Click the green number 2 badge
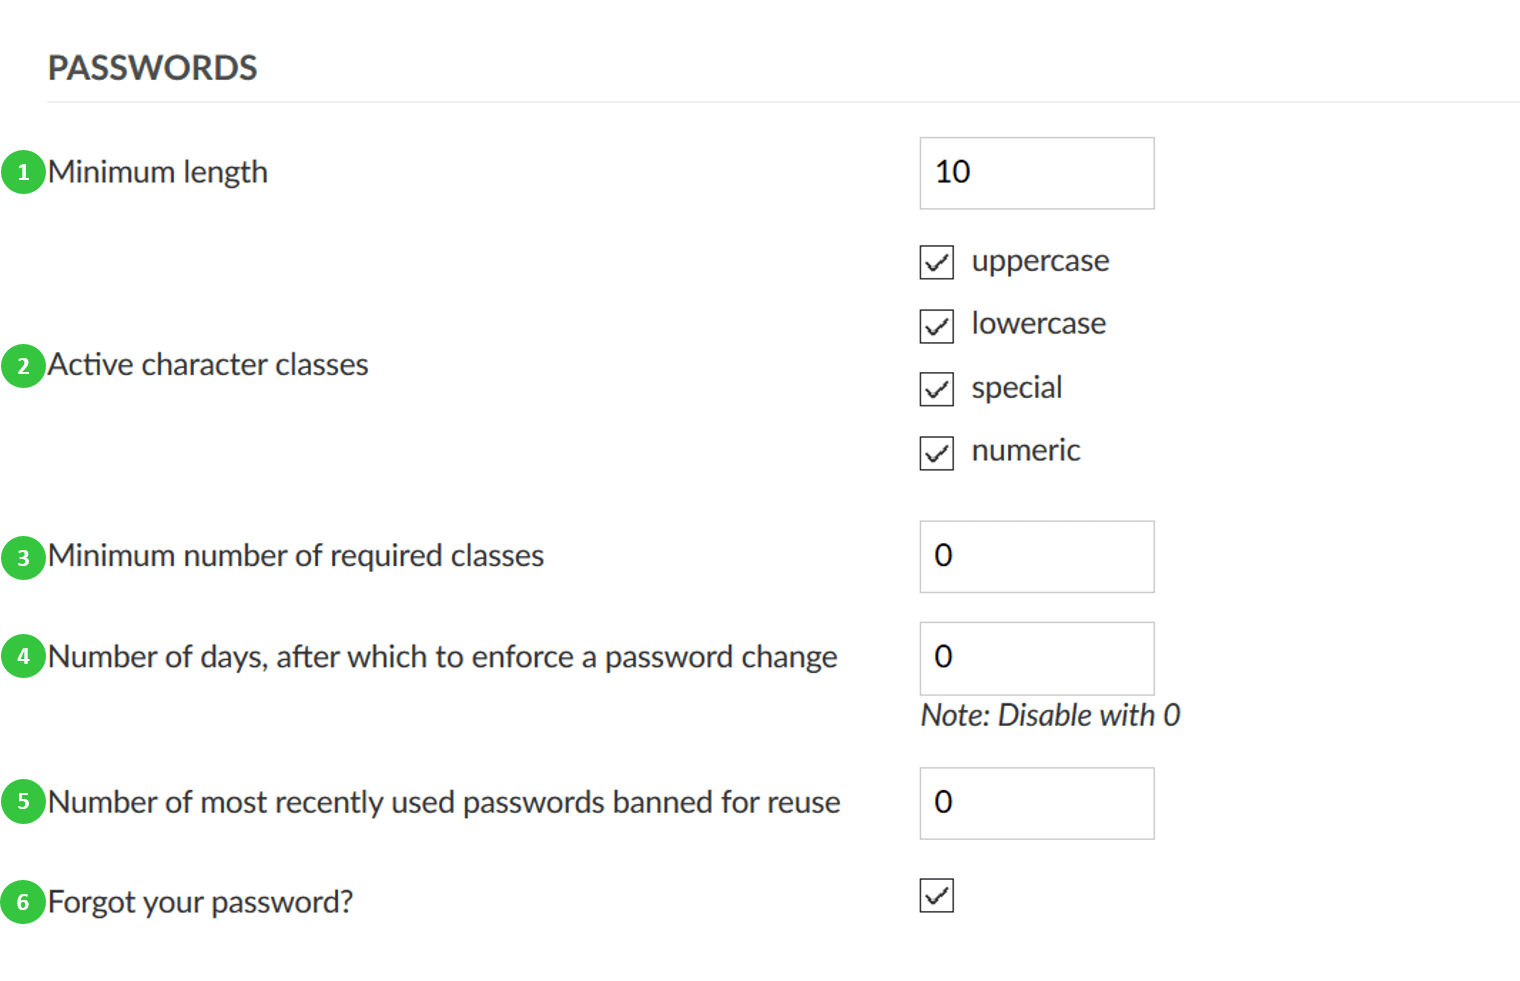This screenshot has height=981, width=1520. click(23, 366)
